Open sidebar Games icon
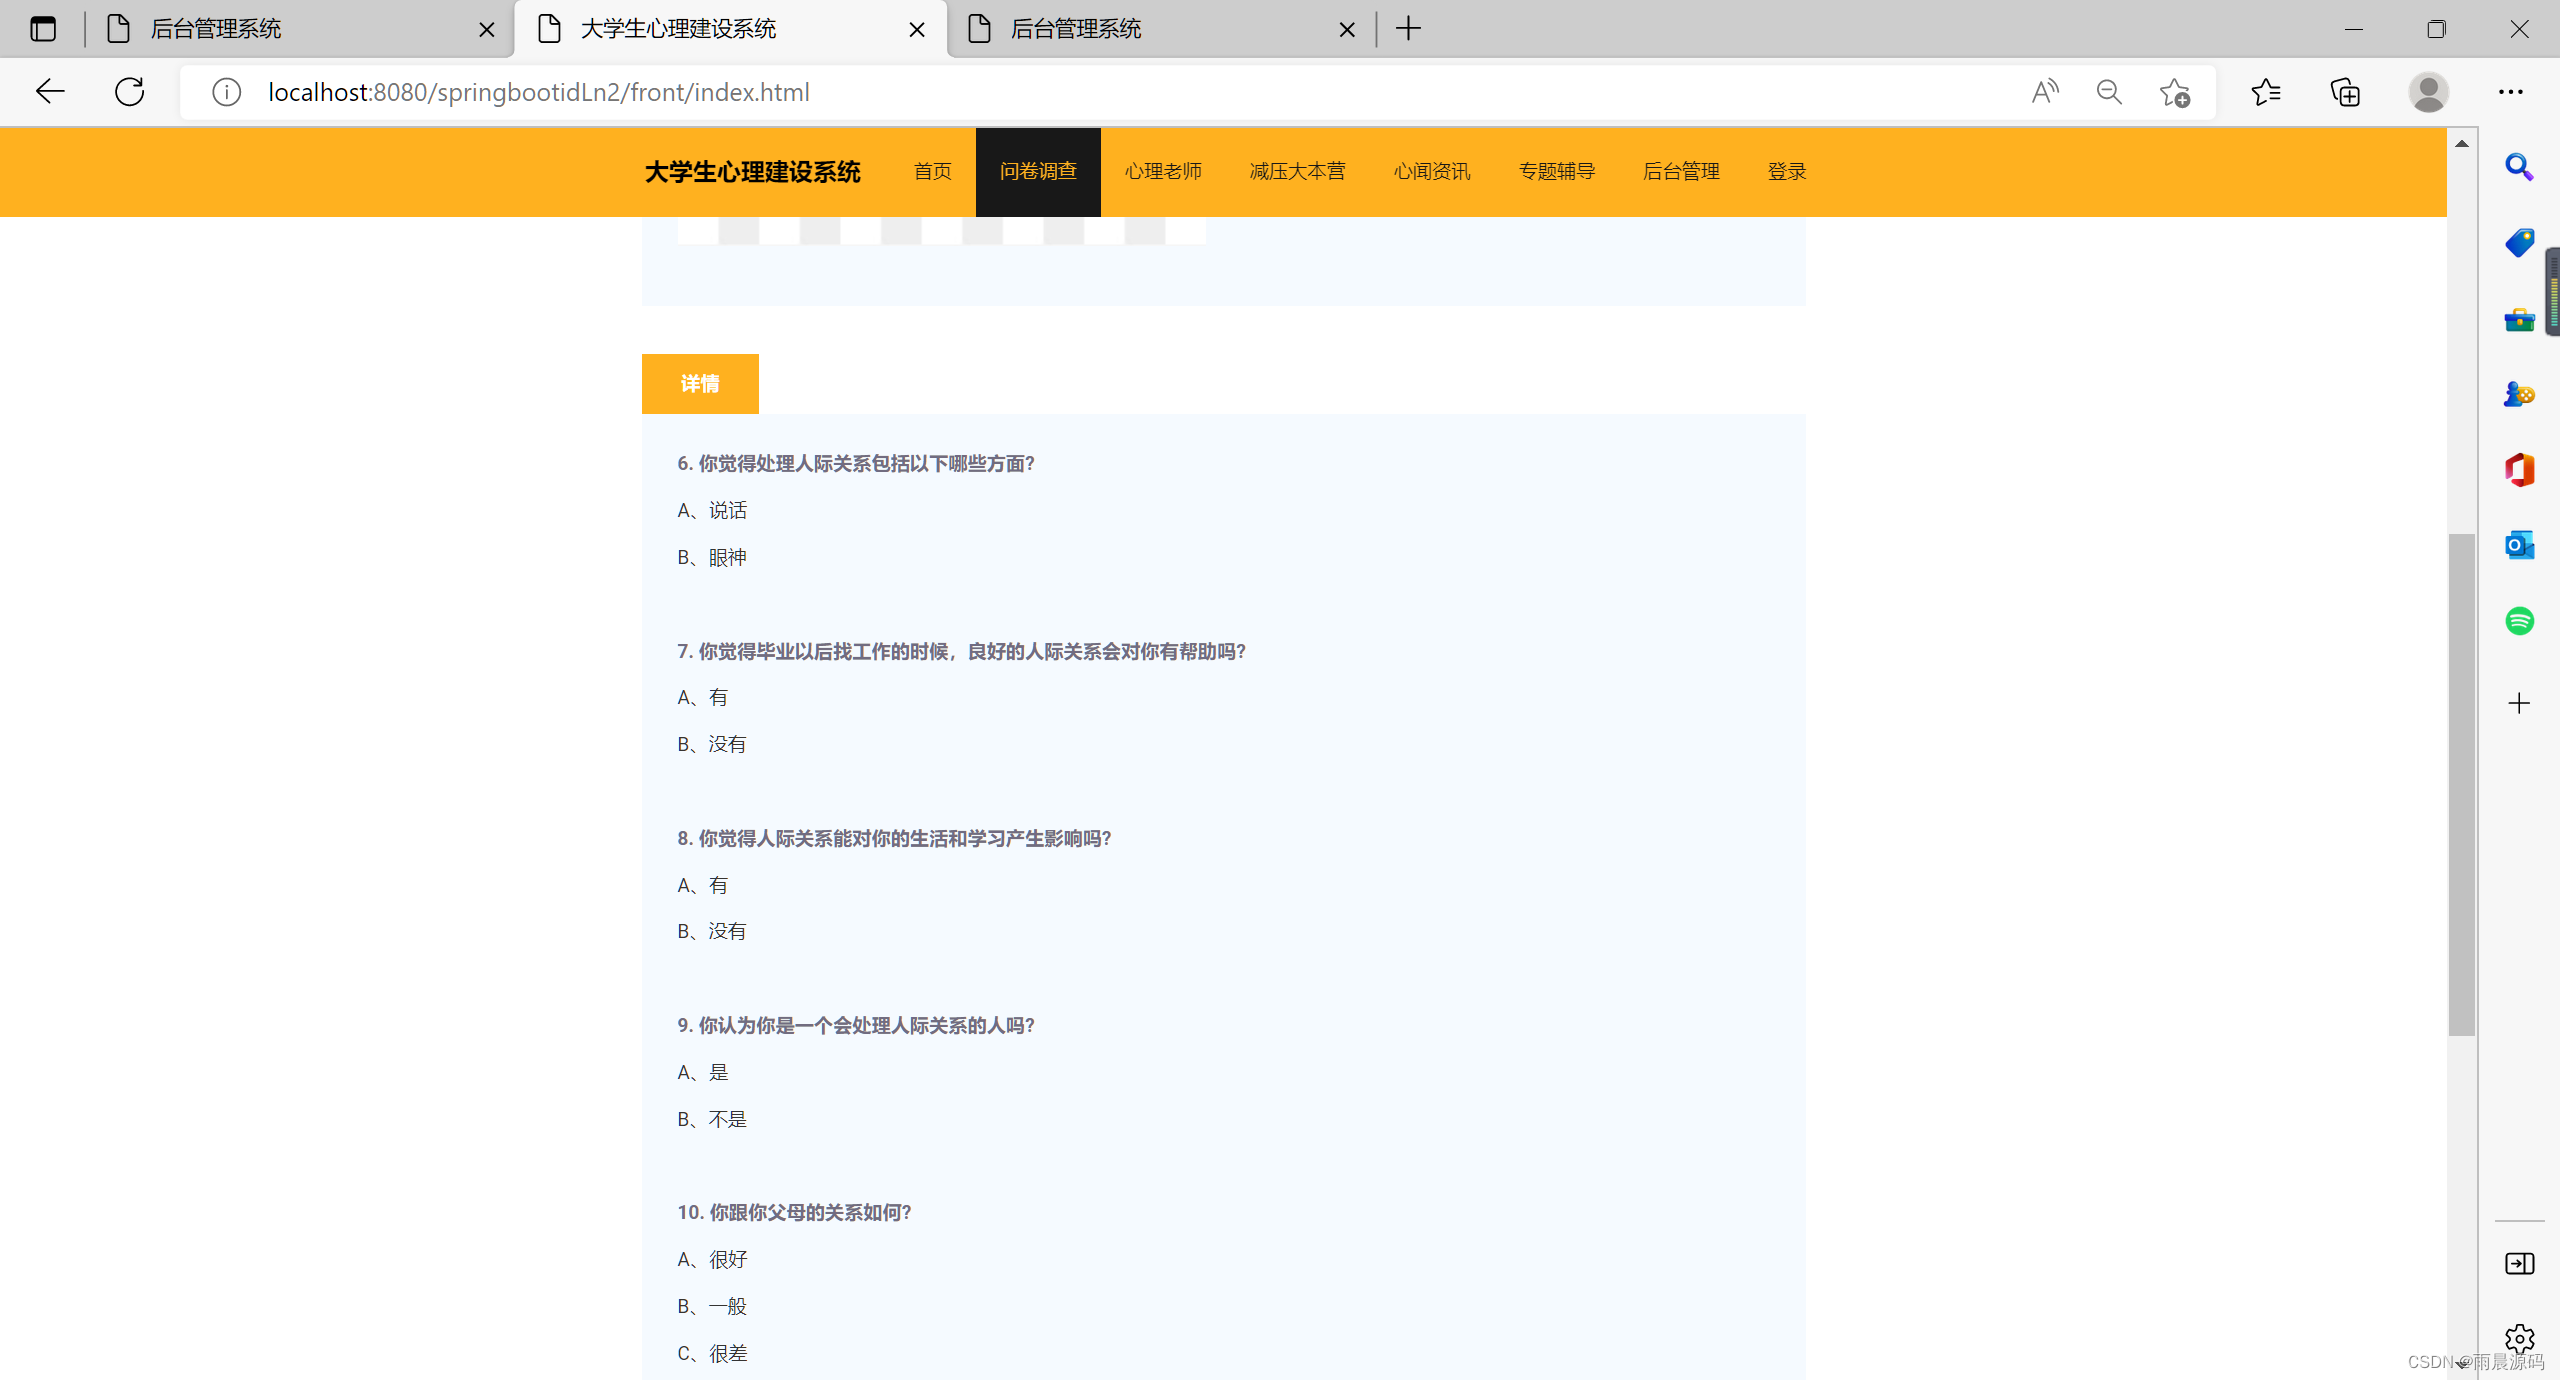The image size is (2560, 1380). click(x=2519, y=394)
